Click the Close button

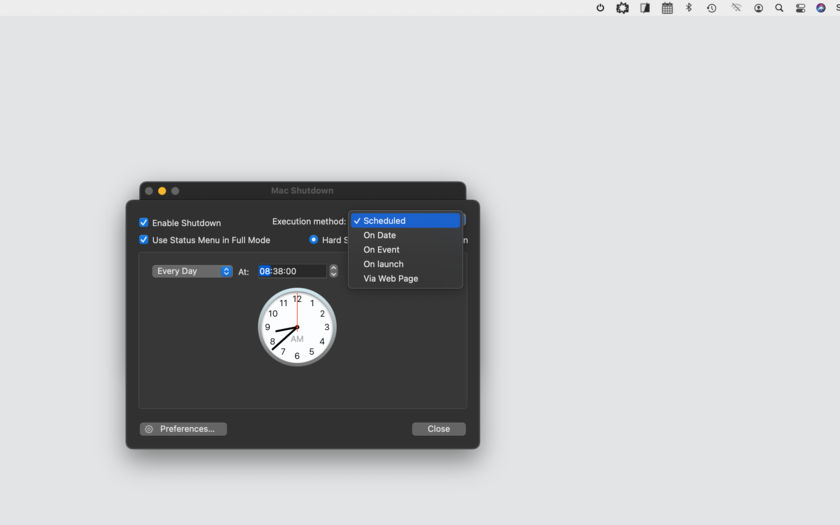[439, 429]
